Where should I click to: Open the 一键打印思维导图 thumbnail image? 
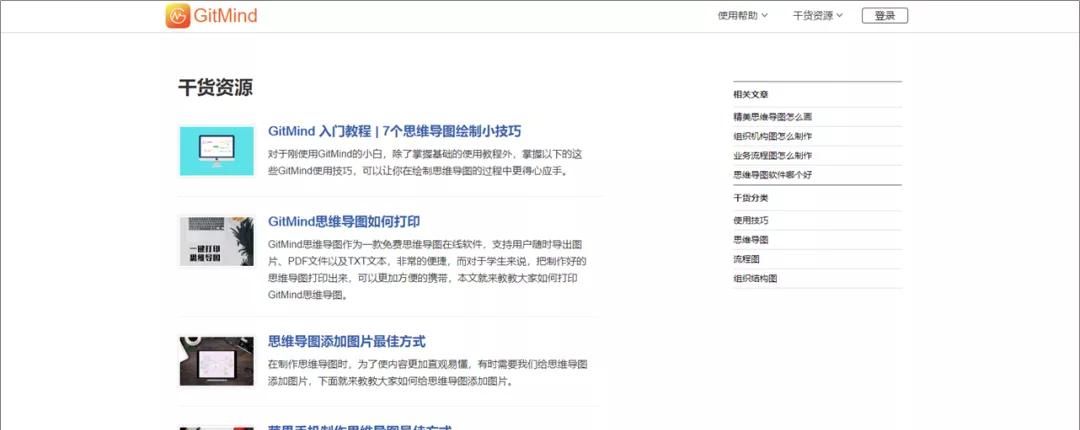[x=216, y=241]
